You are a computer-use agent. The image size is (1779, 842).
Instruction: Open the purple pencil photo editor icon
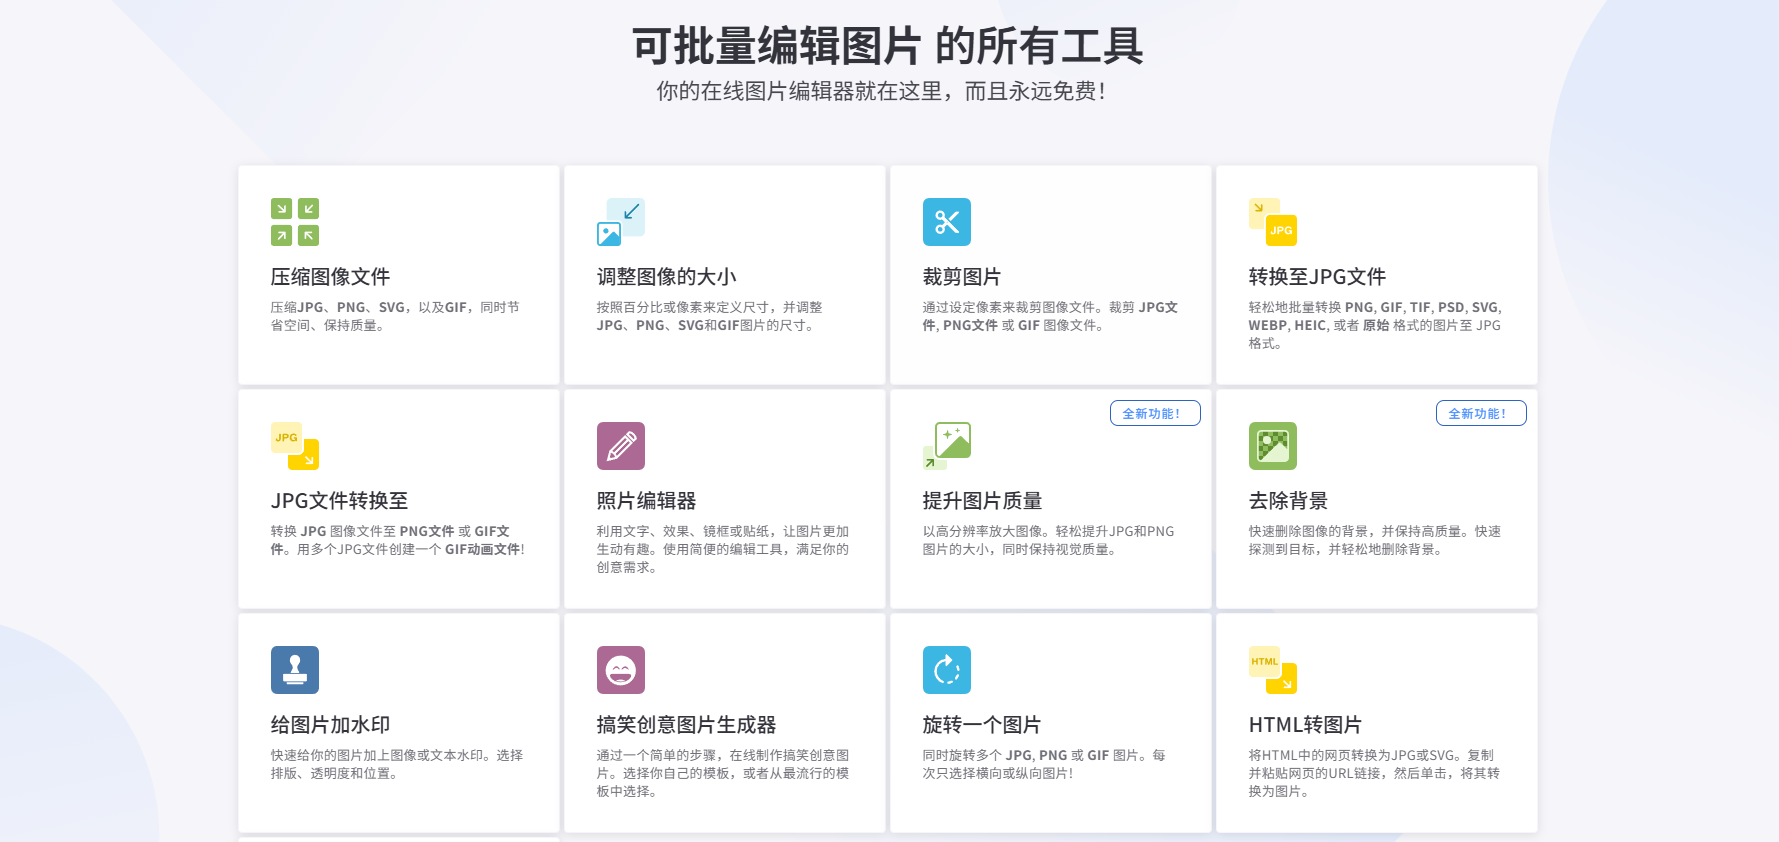coord(621,446)
